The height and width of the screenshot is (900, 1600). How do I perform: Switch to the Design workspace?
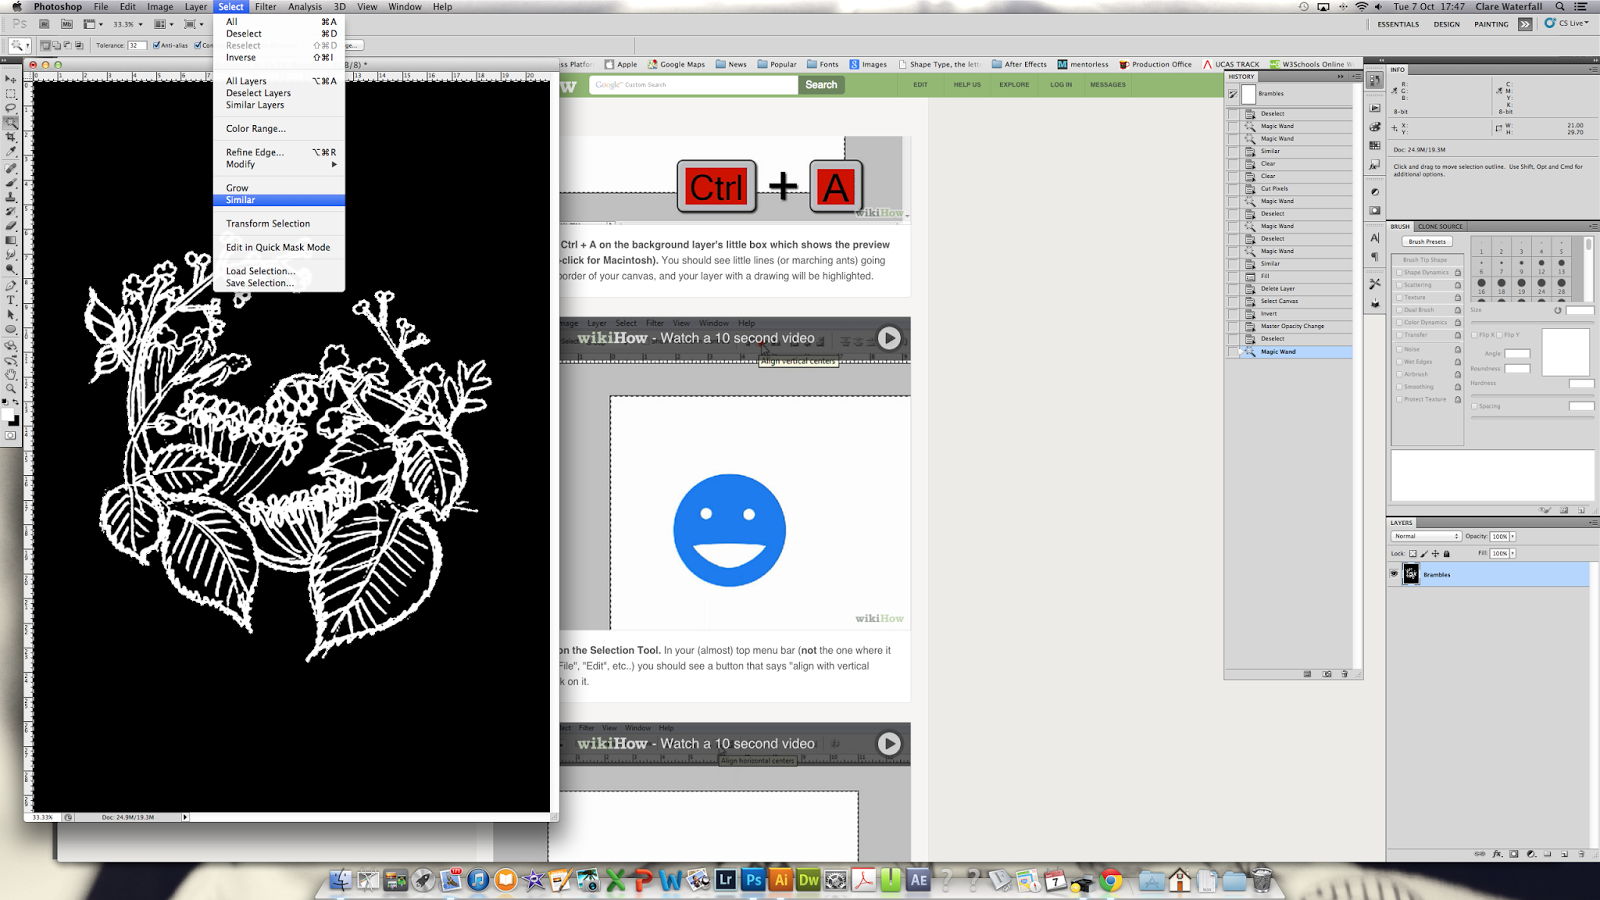tap(1446, 24)
